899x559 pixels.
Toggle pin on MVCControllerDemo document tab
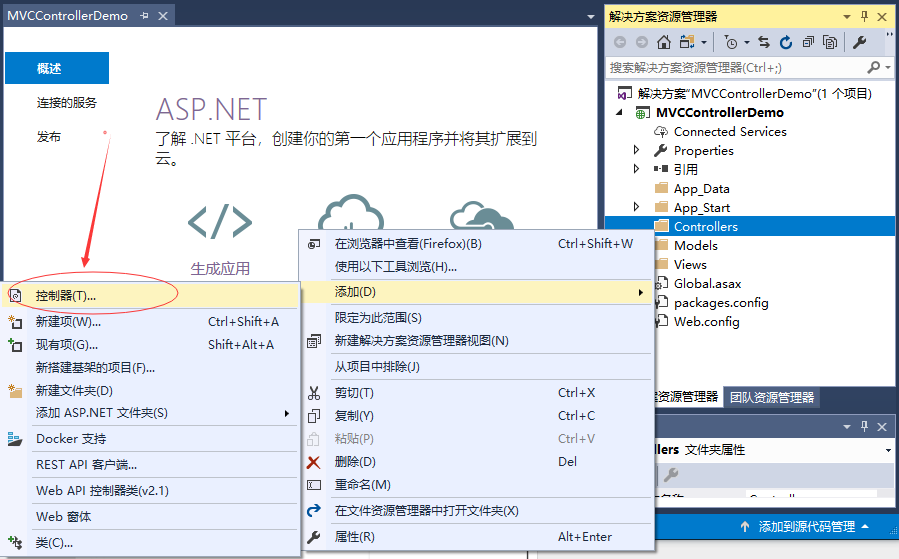pos(144,16)
